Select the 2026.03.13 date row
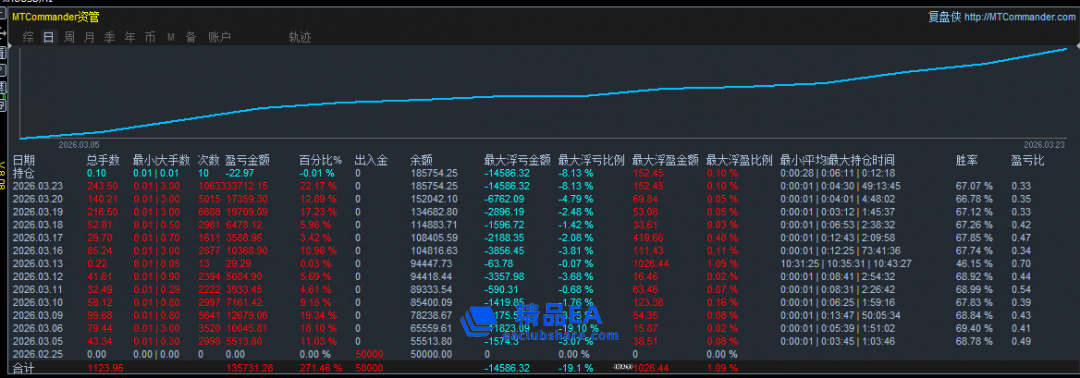This screenshot has height=378, width=1080. [37, 263]
